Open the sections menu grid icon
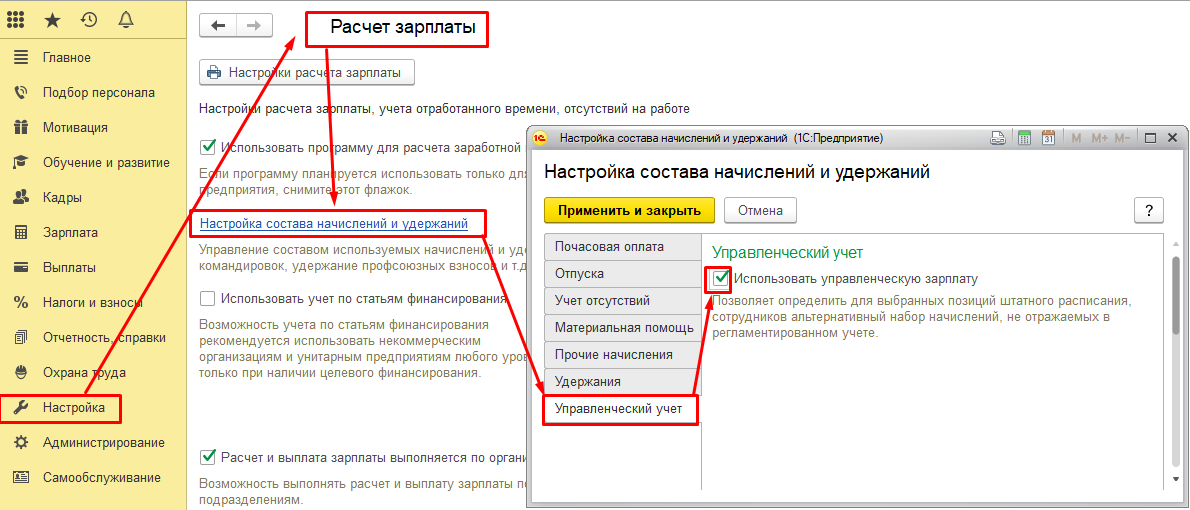 pos(16,19)
